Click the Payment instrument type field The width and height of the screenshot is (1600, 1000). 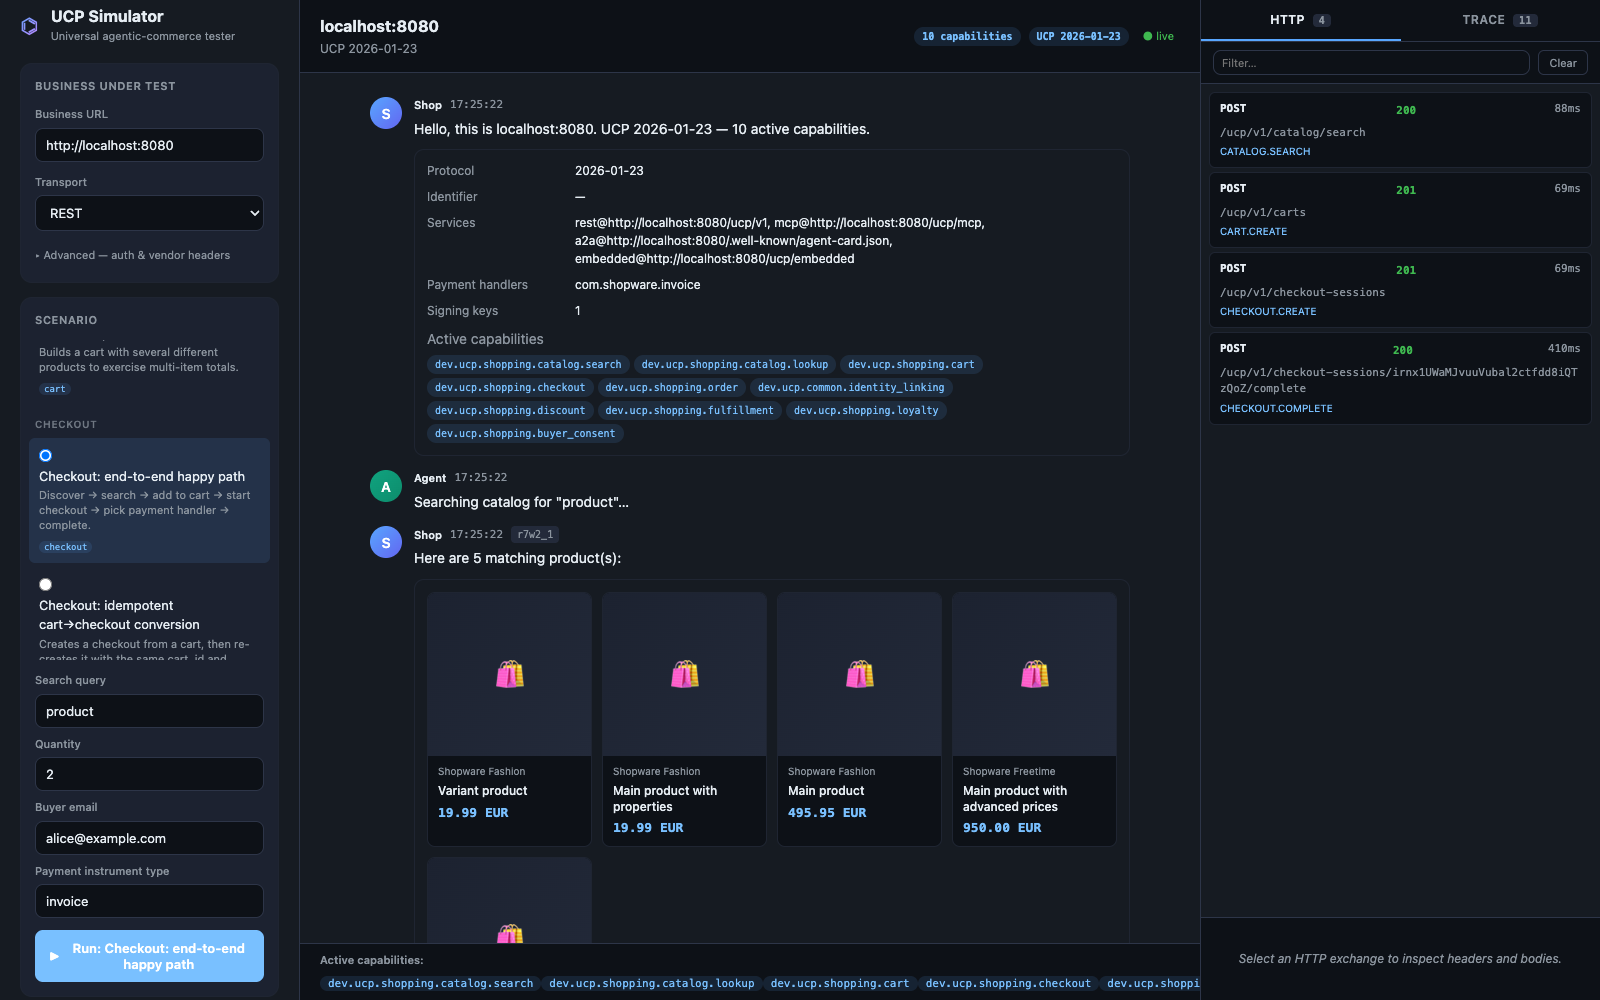click(149, 901)
